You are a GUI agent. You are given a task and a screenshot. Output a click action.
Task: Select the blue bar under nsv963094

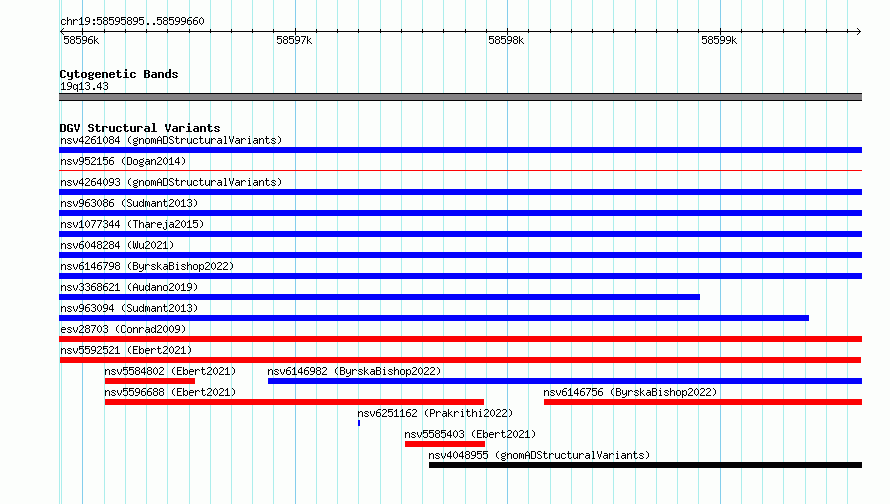click(434, 318)
